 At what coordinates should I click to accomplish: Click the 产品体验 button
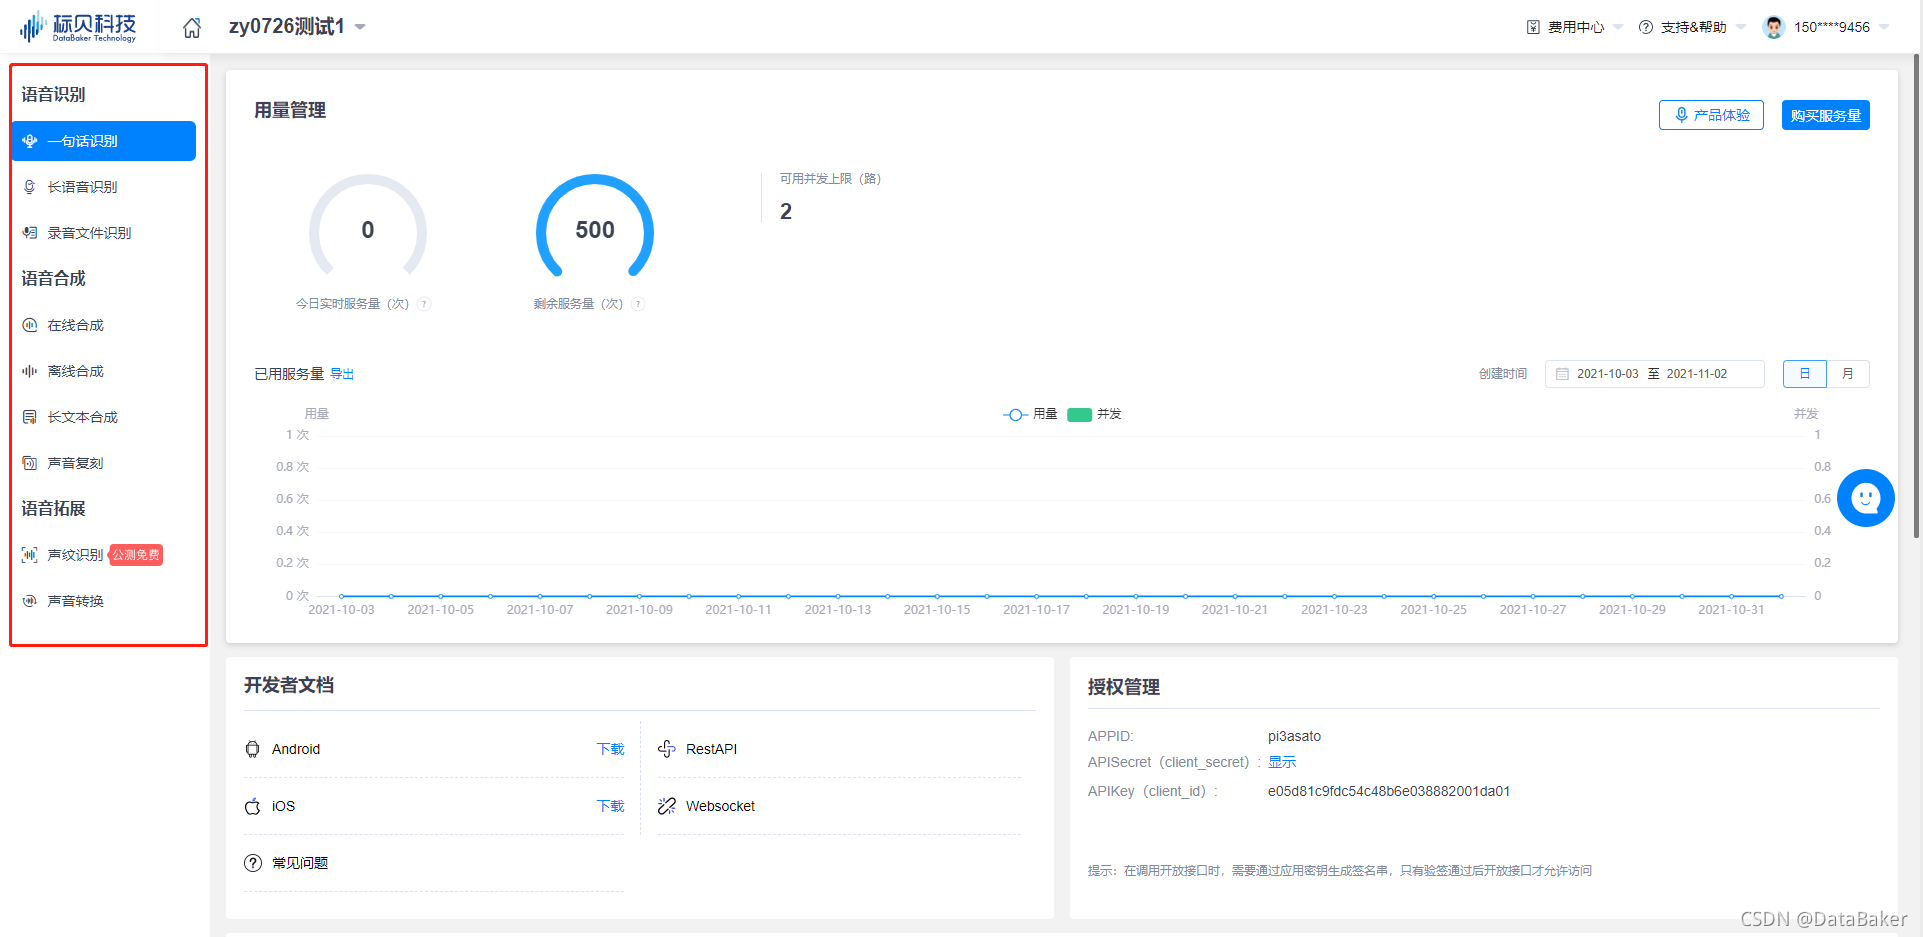tap(1711, 115)
